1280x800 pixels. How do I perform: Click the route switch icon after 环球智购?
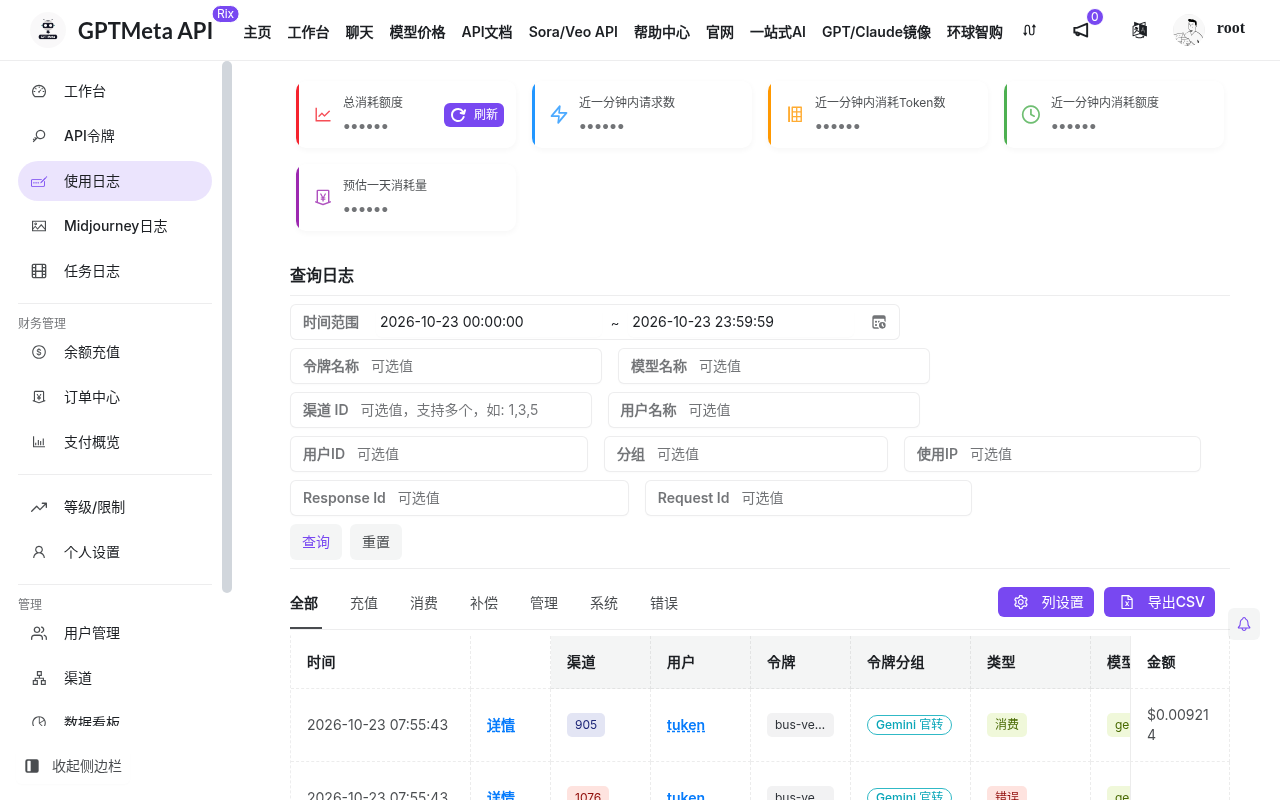pos(1029,31)
